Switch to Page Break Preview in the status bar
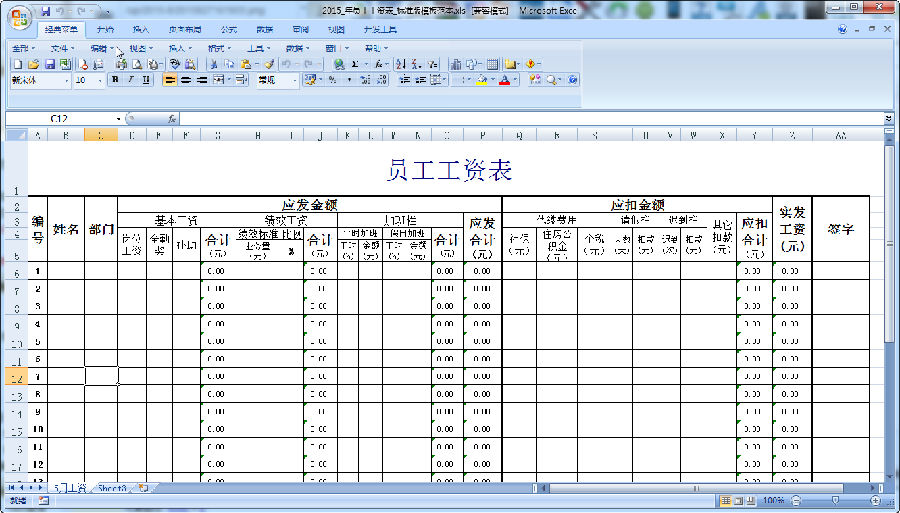This screenshot has width=900, height=513. 750,501
